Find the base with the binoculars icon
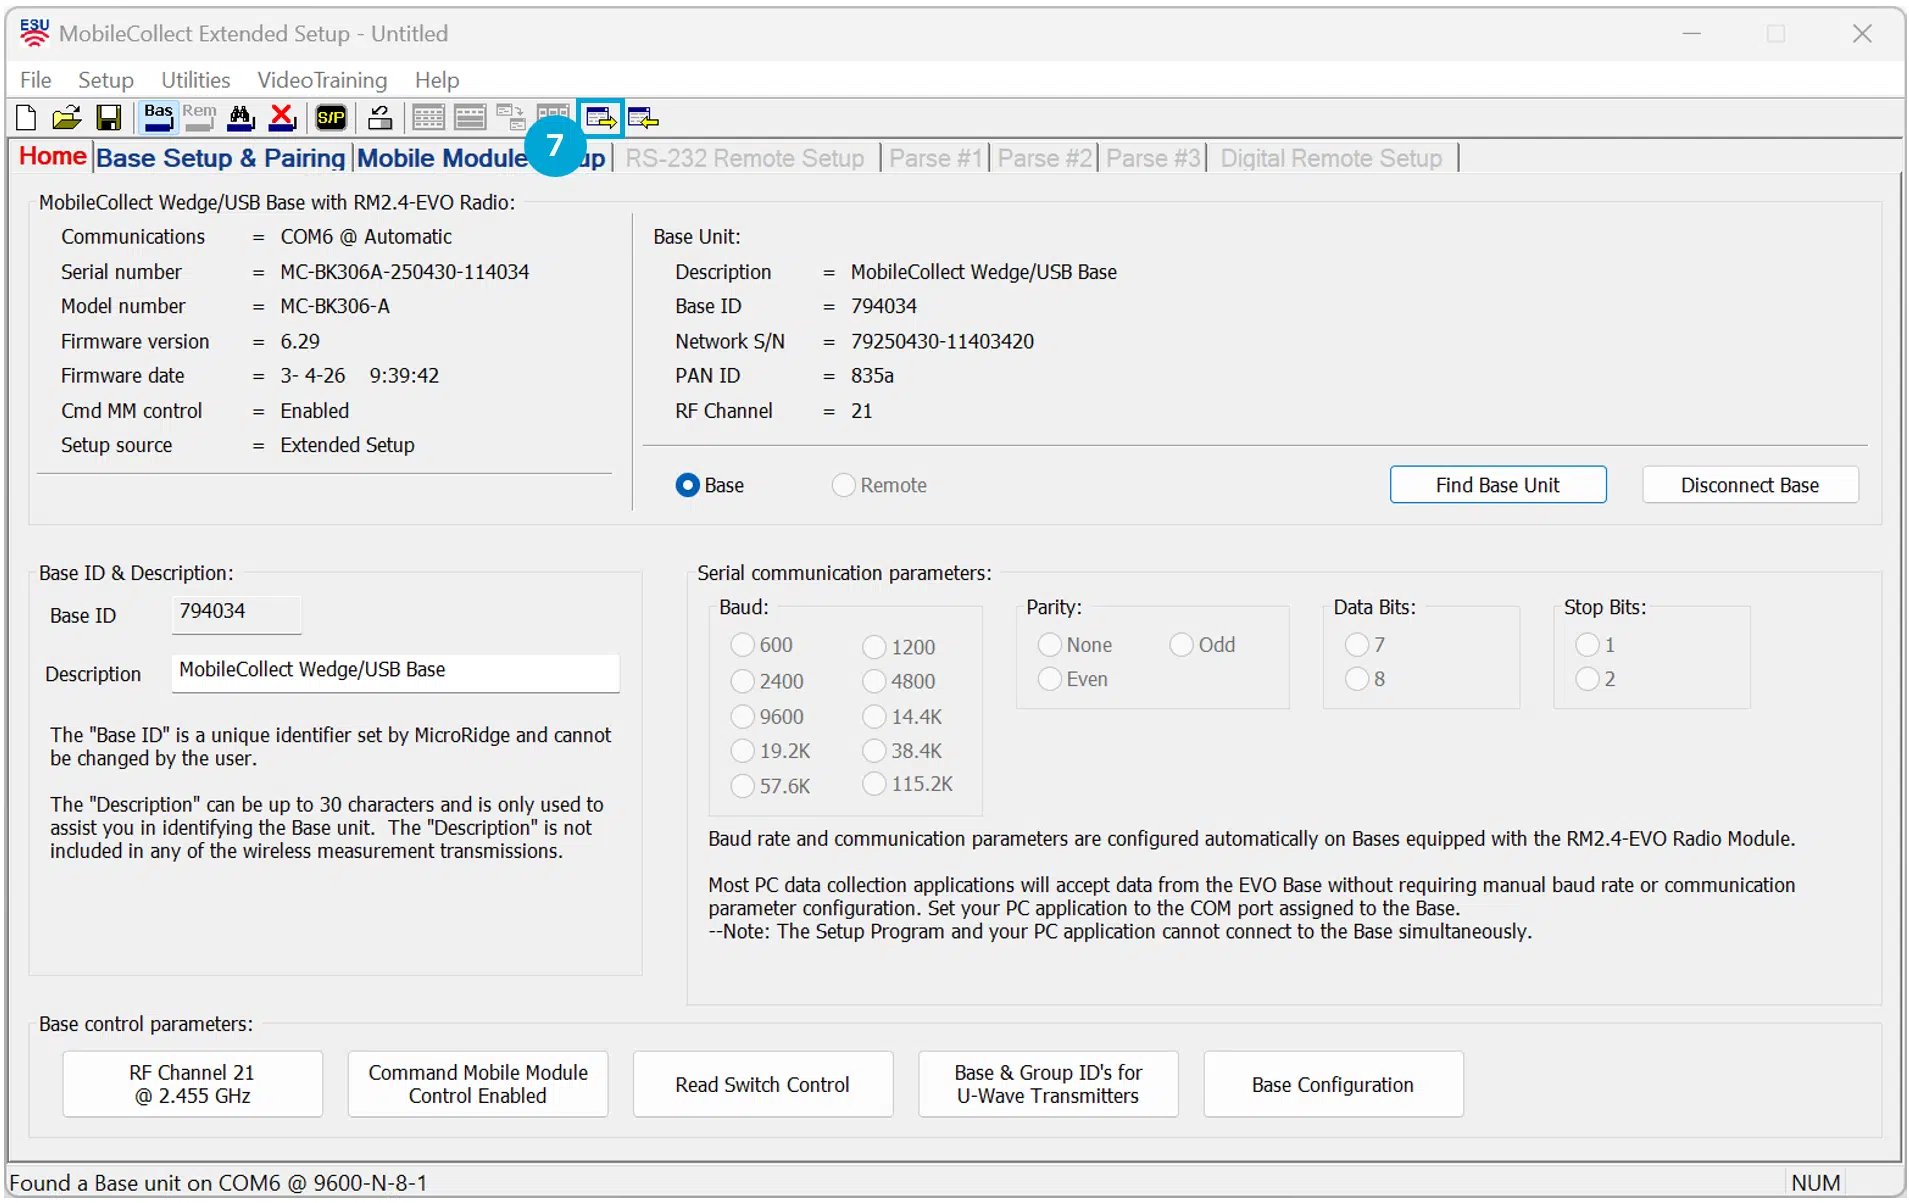The image size is (1909, 1203). (241, 118)
